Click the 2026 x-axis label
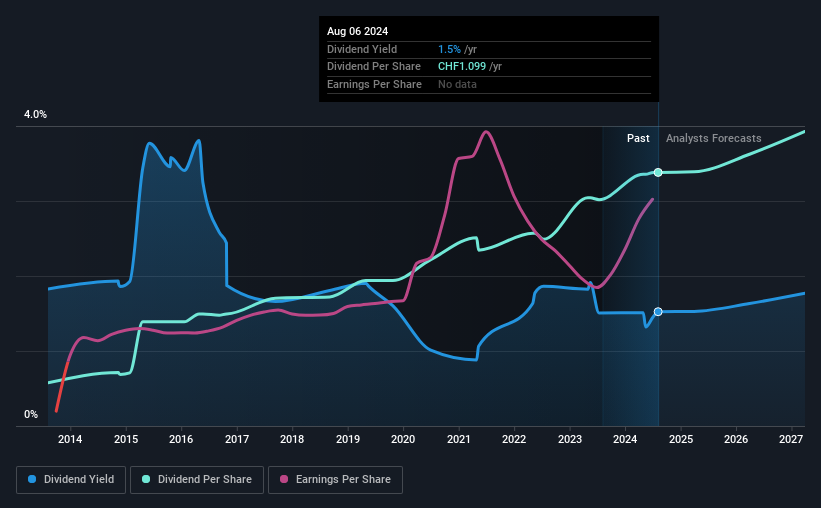The height and width of the screenshot is (508, 821). (736, 439)
